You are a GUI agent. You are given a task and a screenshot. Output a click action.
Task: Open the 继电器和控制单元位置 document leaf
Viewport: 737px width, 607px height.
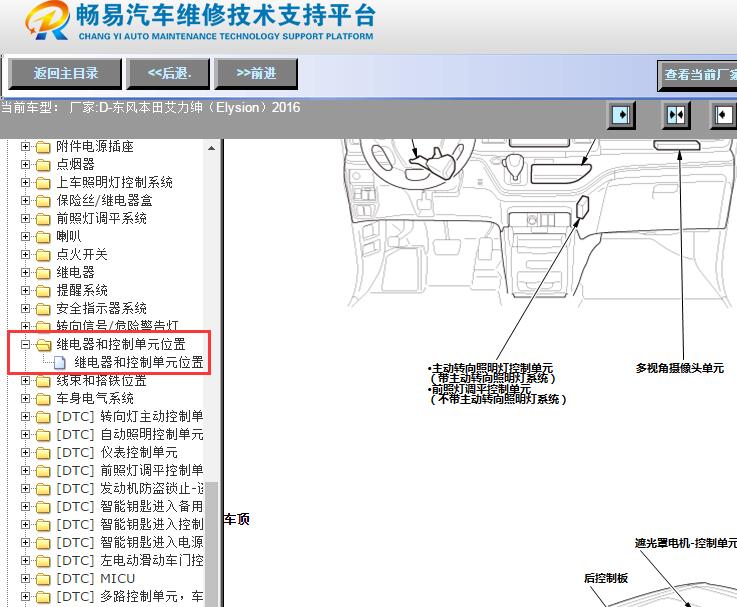(139, 362)
